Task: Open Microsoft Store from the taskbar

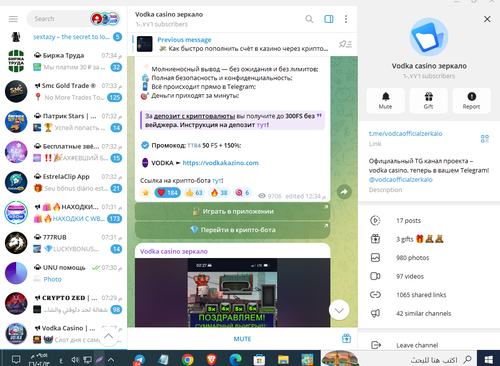Action: pos(259,359)
